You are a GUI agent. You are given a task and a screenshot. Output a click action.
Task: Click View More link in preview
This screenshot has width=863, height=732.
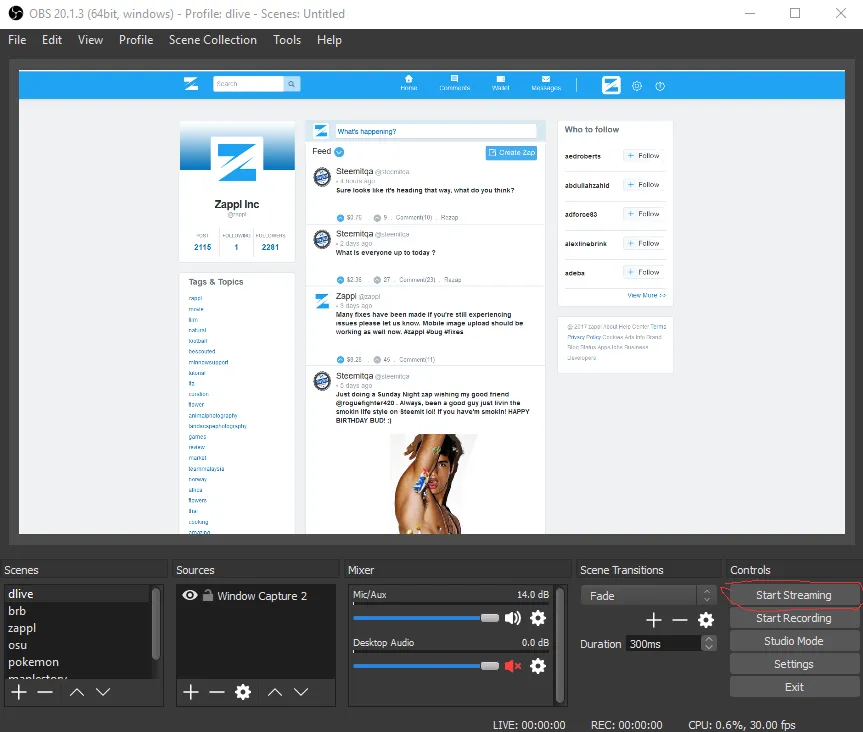pos(646,296)
